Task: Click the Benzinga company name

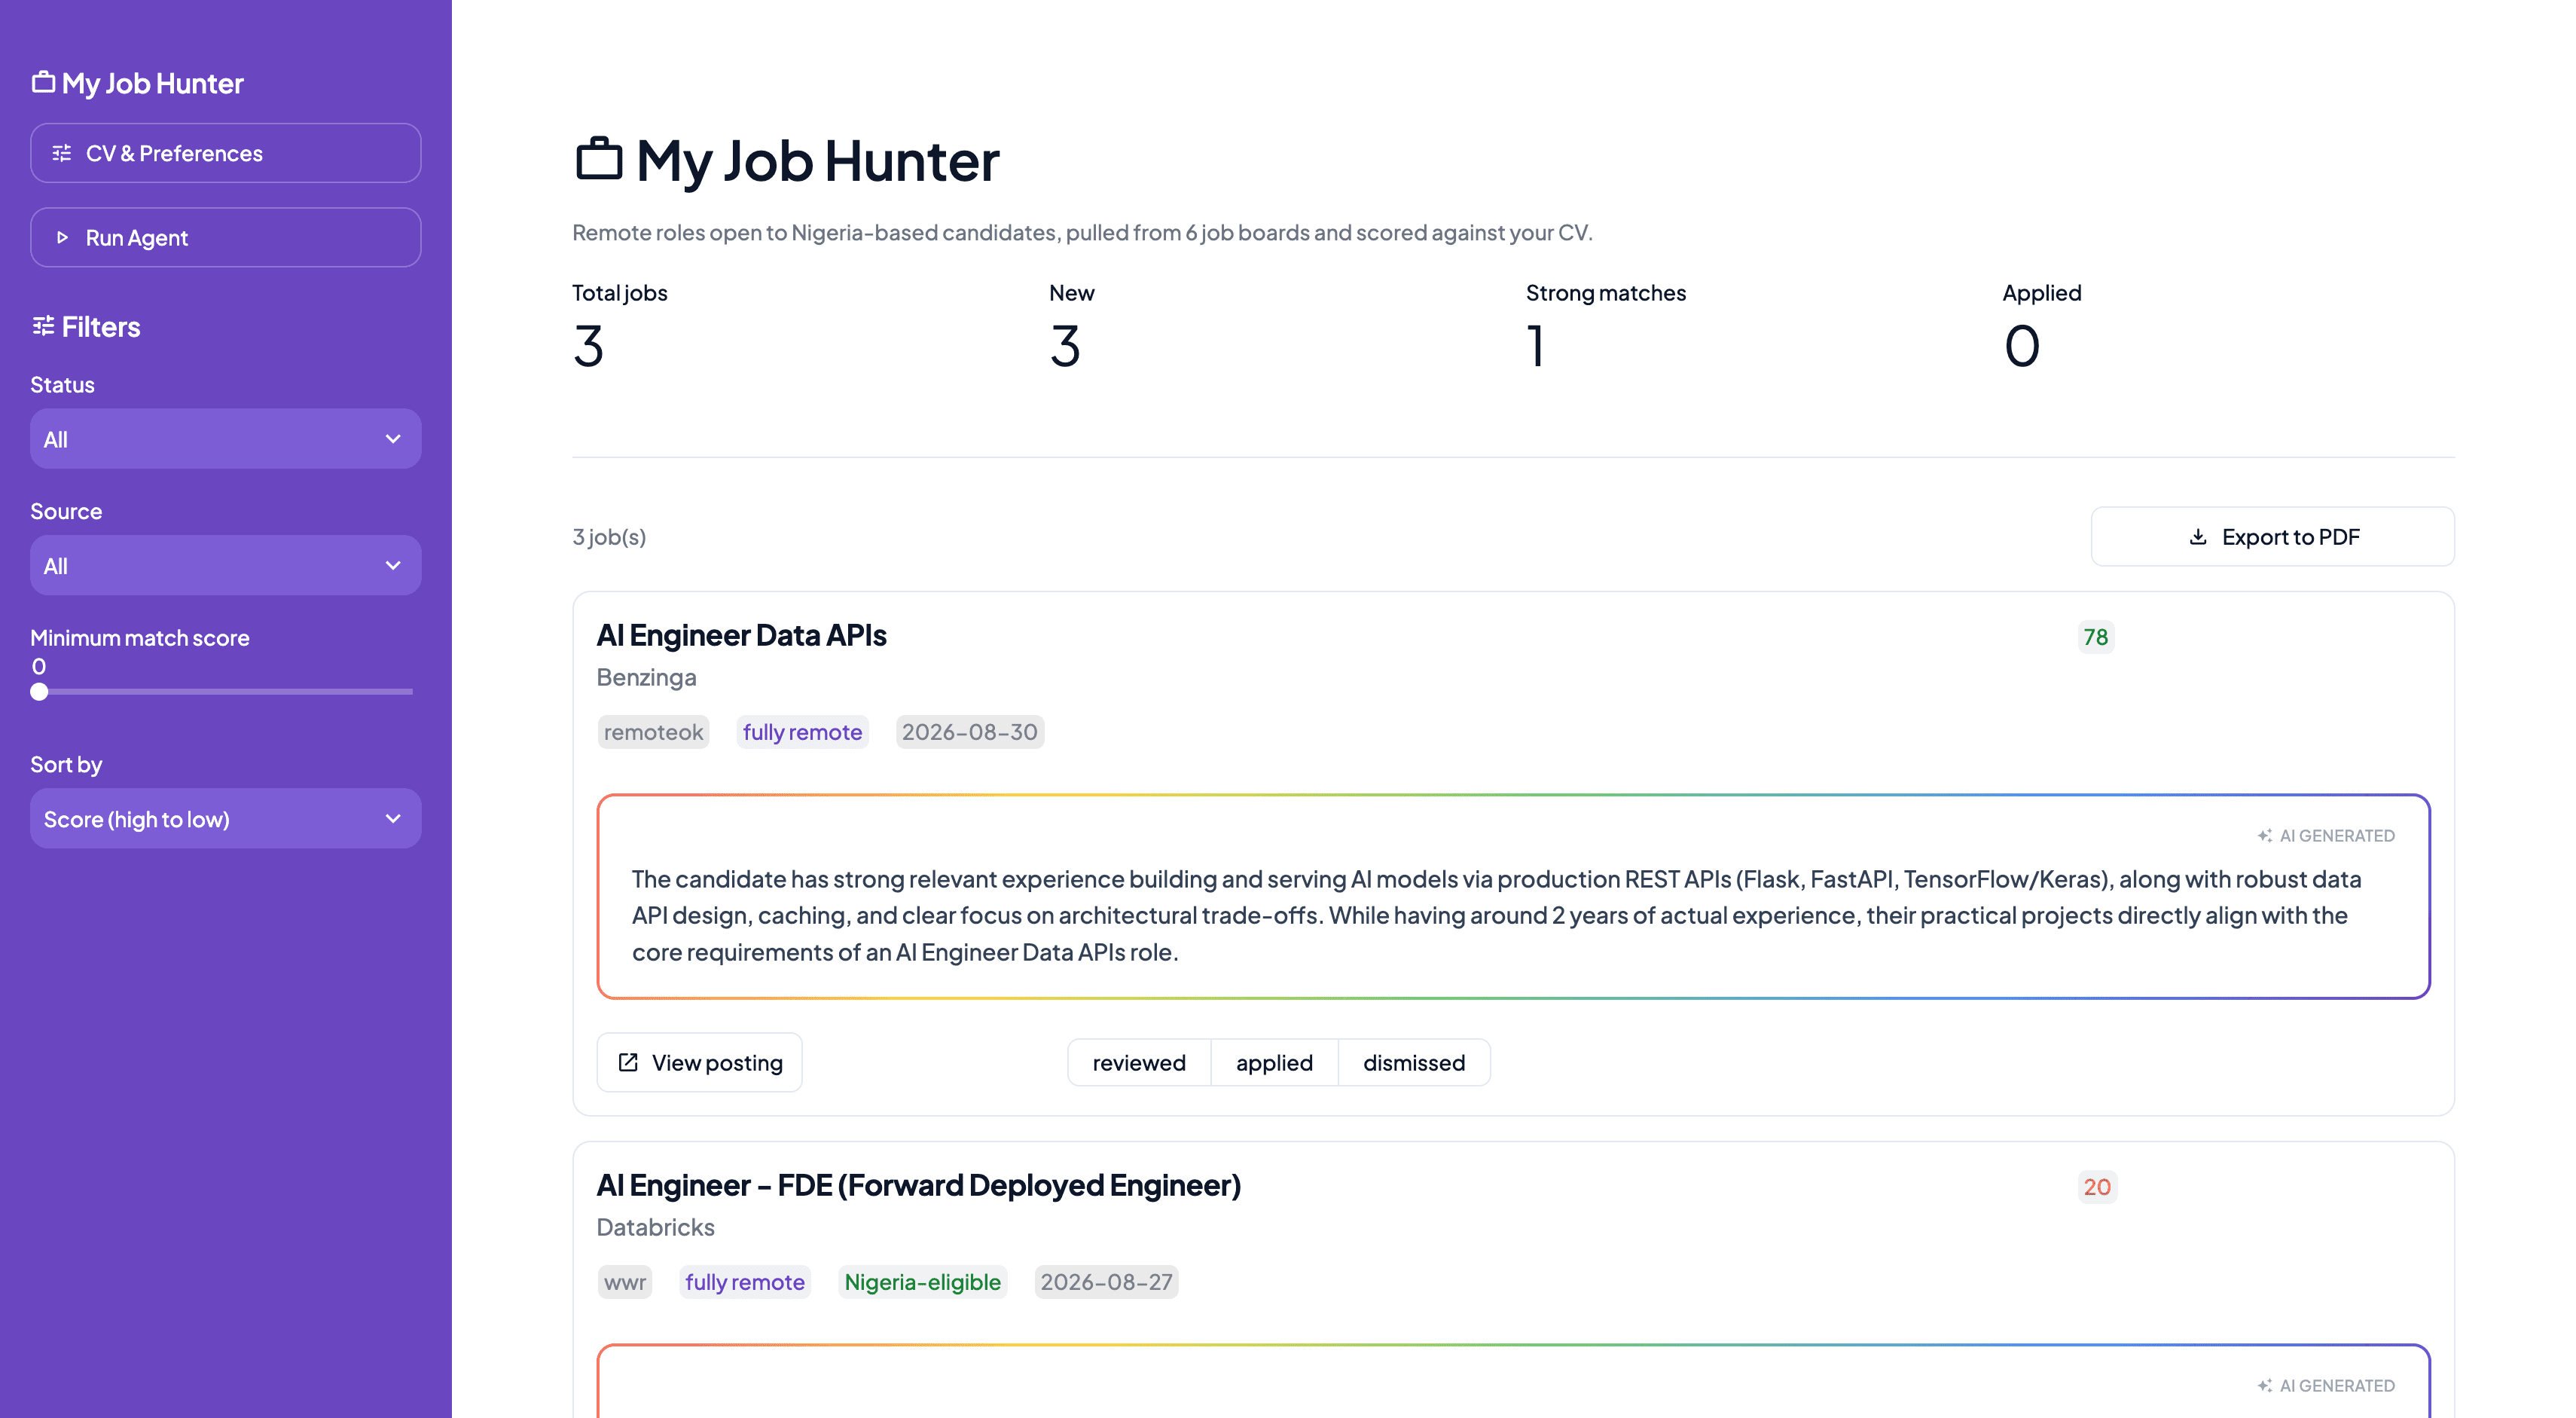Action: point(646,677)
